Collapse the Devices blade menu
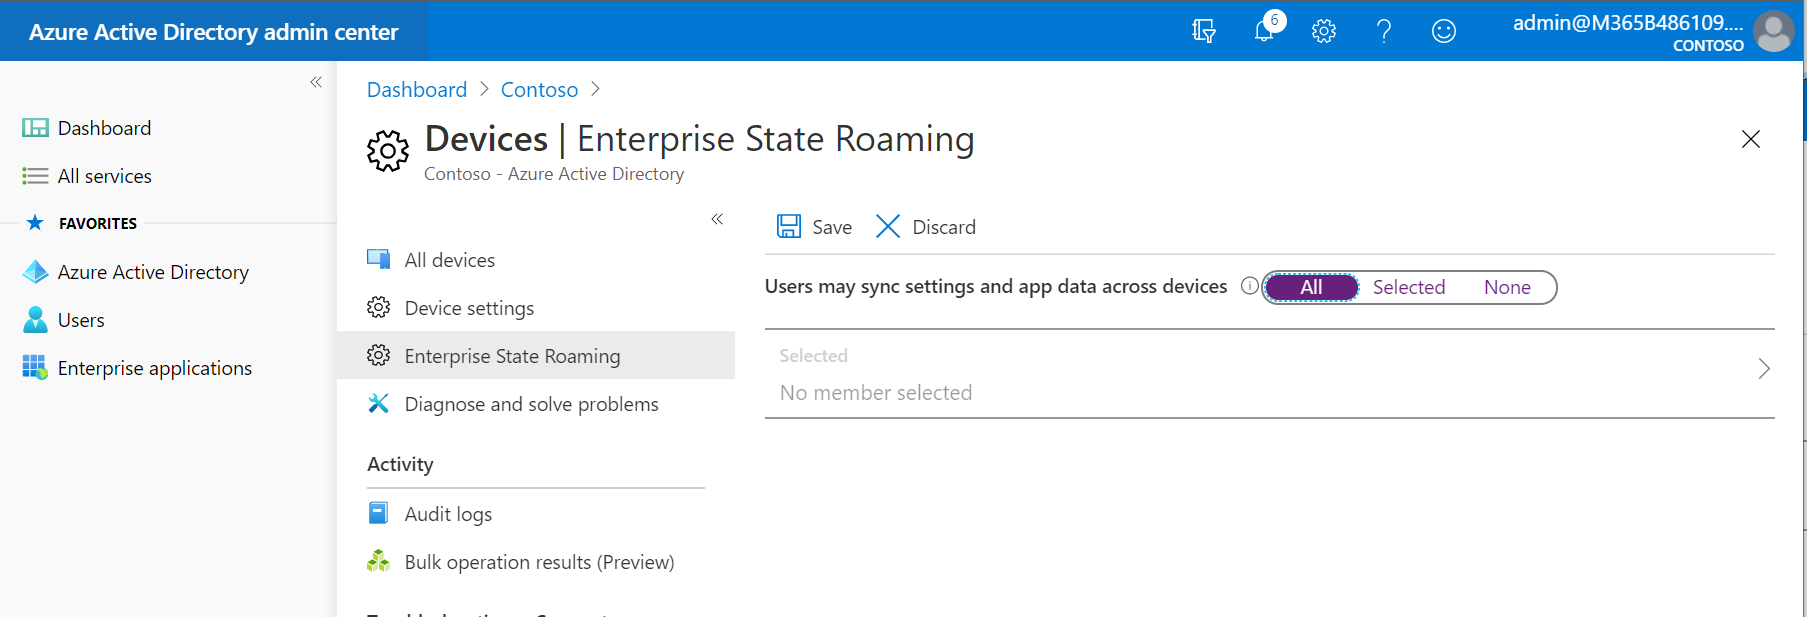1807x617 pixels. (x=717, y=219)
